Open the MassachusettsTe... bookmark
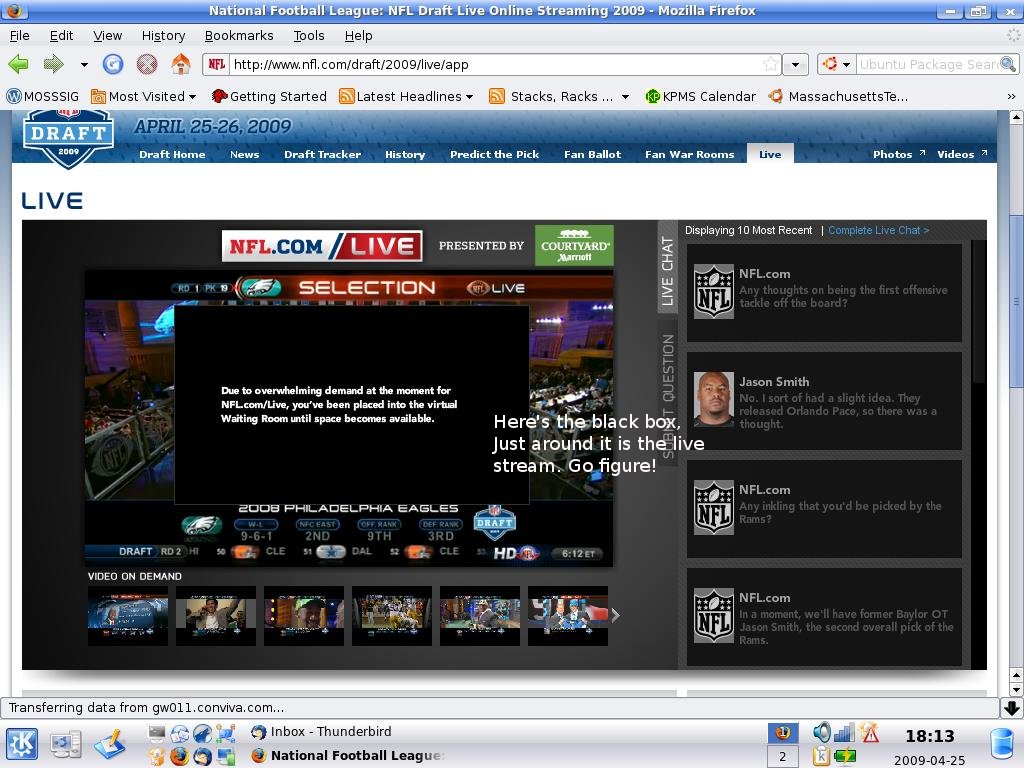The image size is (1024, 768). (839, 97)
